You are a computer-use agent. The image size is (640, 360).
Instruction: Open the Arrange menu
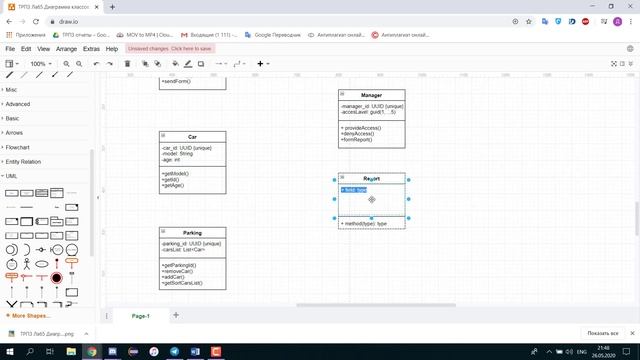(x=67, y=49)
